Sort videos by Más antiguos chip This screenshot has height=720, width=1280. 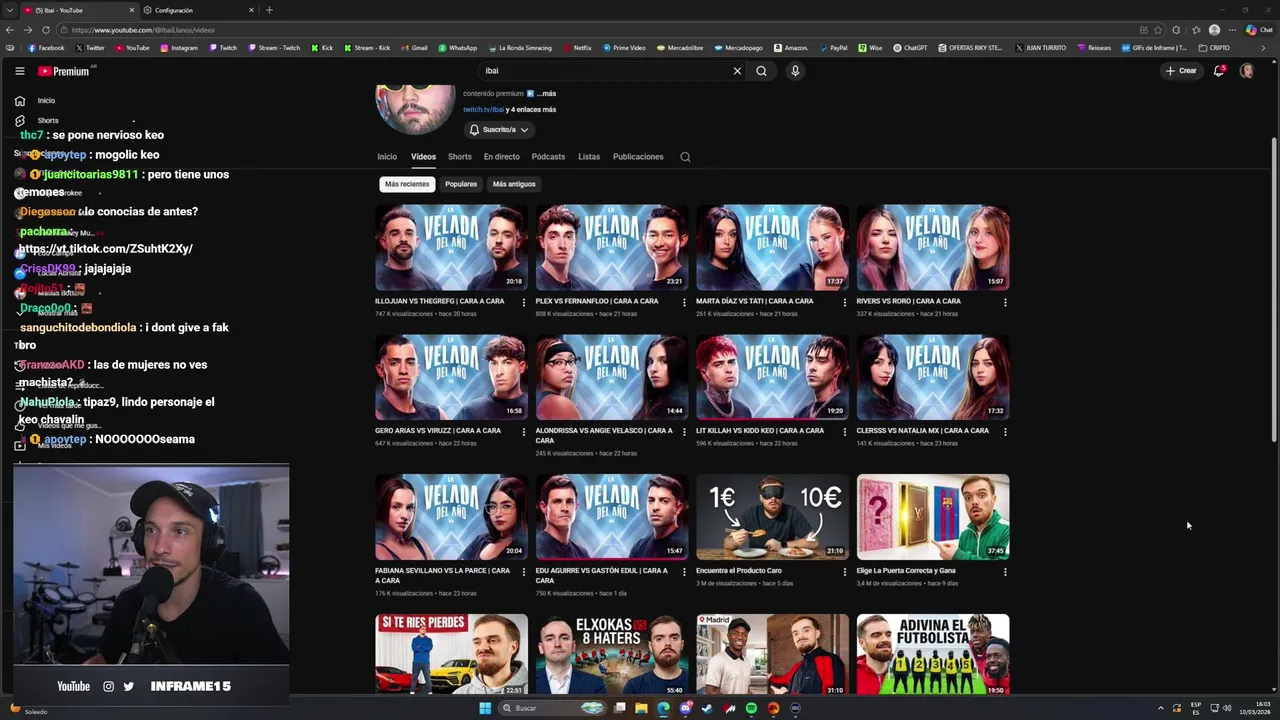(x=514, y=184)
